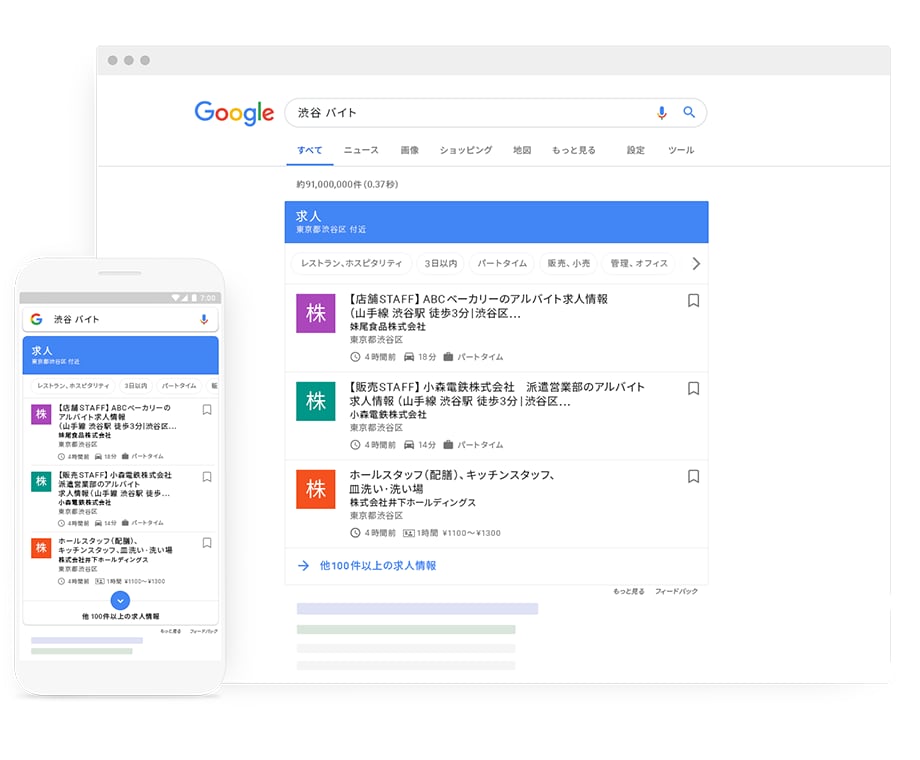
Task: Open 他 100件以上の求人情報 on the phone
Action: tap(120, 616)
